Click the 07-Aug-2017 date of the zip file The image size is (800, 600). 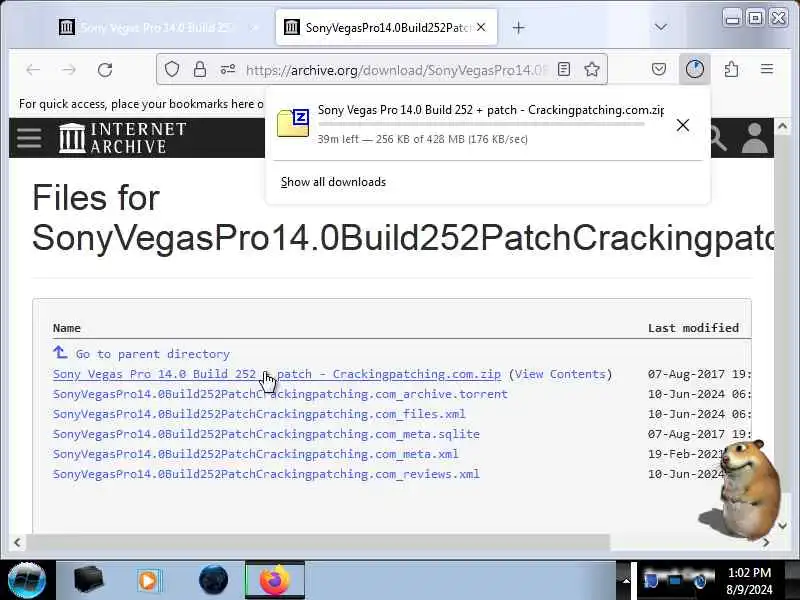pos(699,374)
